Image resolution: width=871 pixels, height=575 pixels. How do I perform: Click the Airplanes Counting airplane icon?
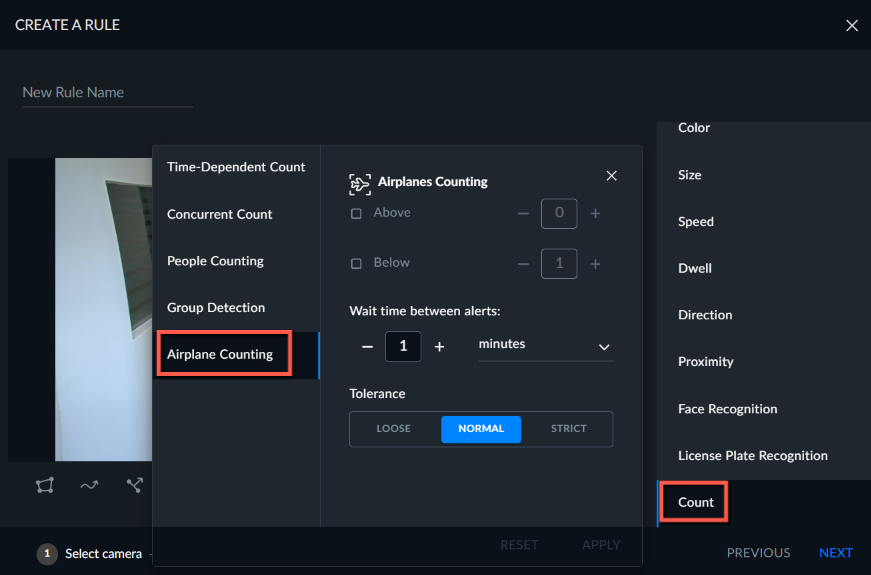pyautogui.click(x=359, y=183)
